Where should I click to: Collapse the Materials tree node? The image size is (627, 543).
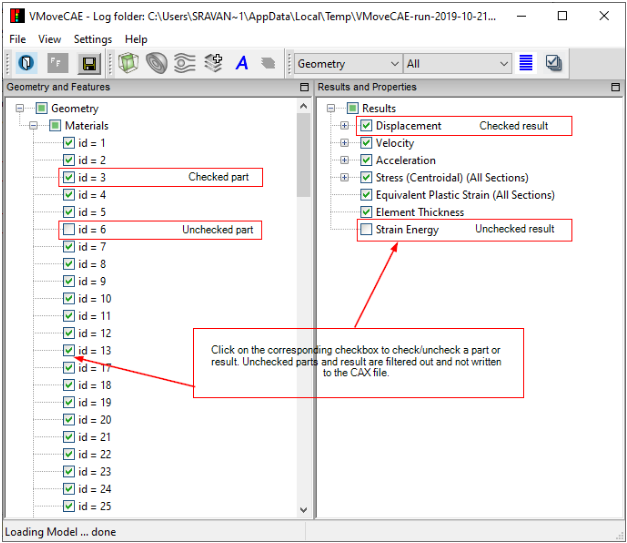click(x=34, y=126)
